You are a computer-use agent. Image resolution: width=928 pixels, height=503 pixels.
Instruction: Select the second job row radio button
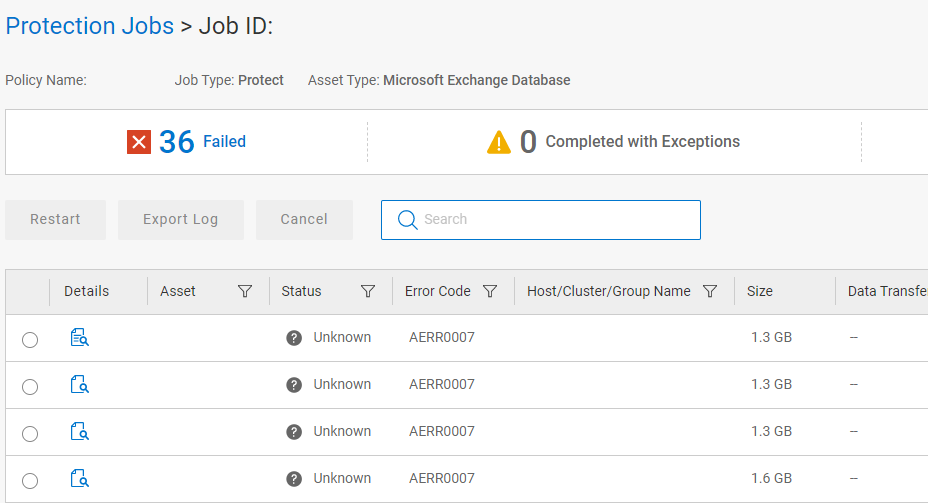coord(30,387)
